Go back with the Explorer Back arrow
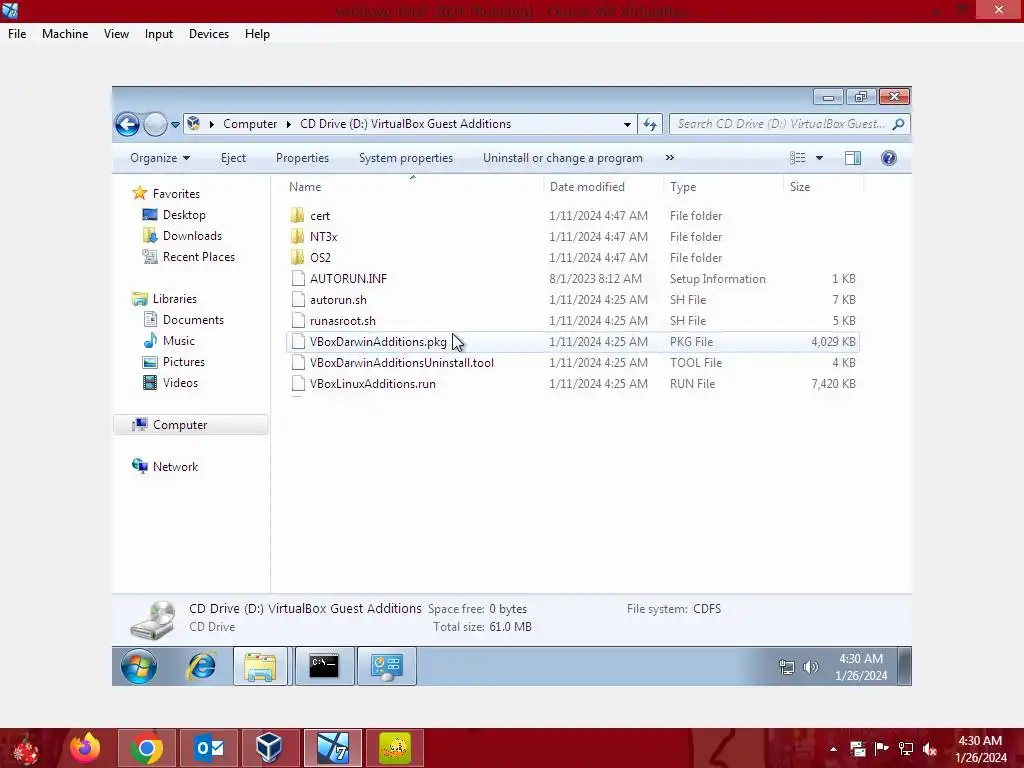The image size is (1024, 768). tap(127, 124)
